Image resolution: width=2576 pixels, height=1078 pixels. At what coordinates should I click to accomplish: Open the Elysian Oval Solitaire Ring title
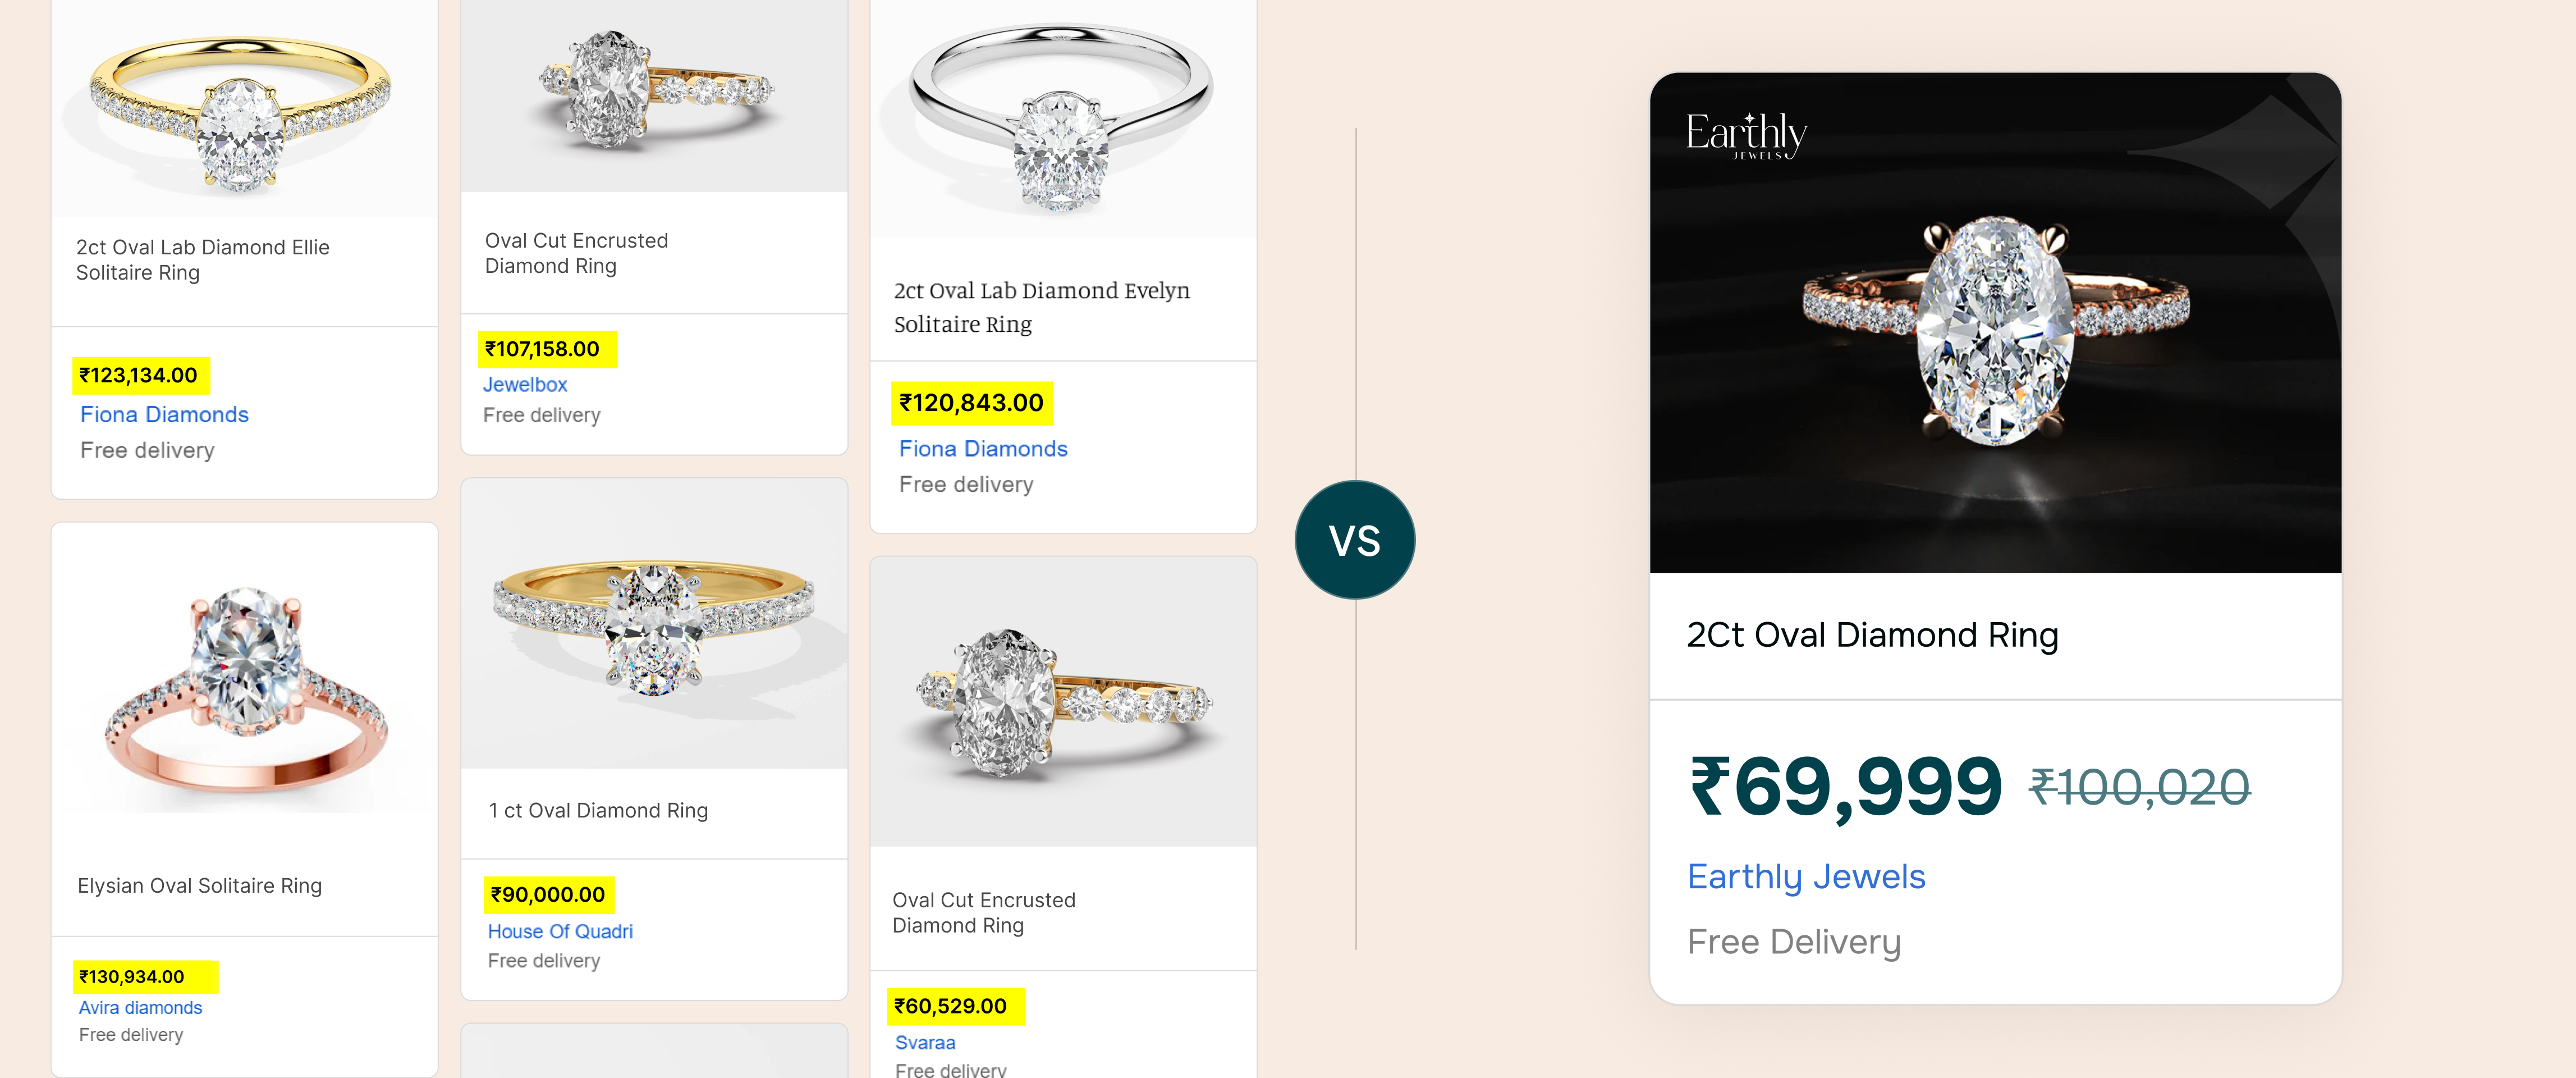click(200, 886)
